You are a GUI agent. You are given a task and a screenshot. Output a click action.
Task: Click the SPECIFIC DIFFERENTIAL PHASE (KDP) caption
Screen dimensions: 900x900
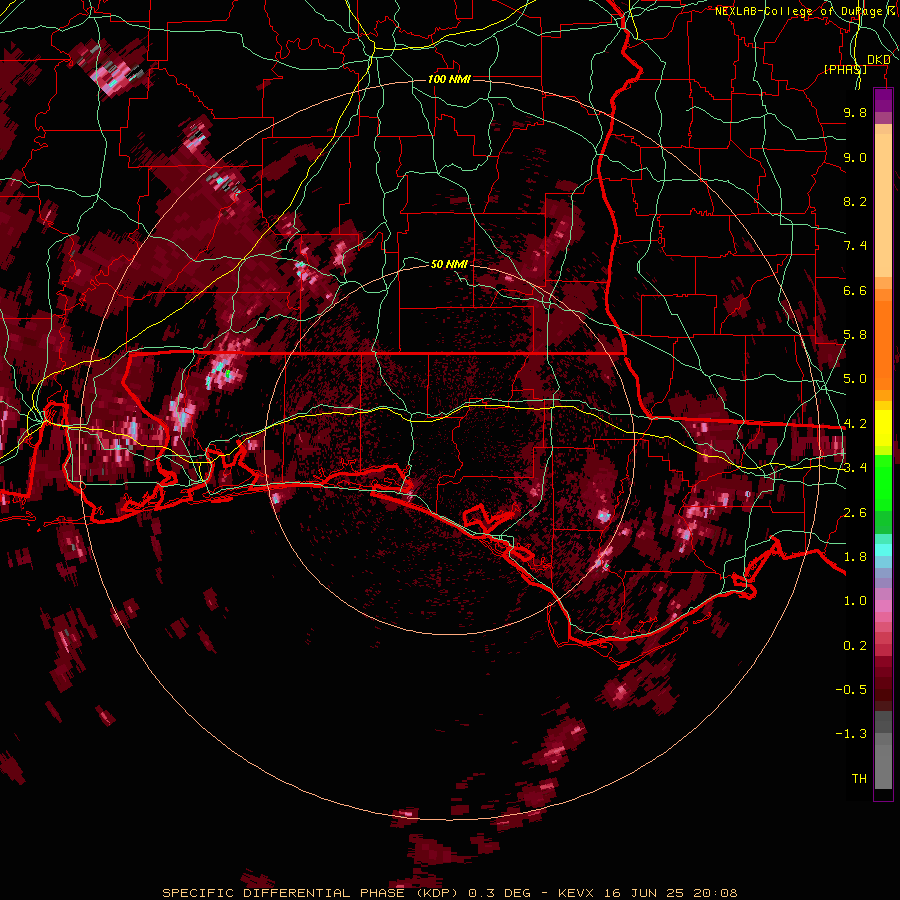point(310,893)
